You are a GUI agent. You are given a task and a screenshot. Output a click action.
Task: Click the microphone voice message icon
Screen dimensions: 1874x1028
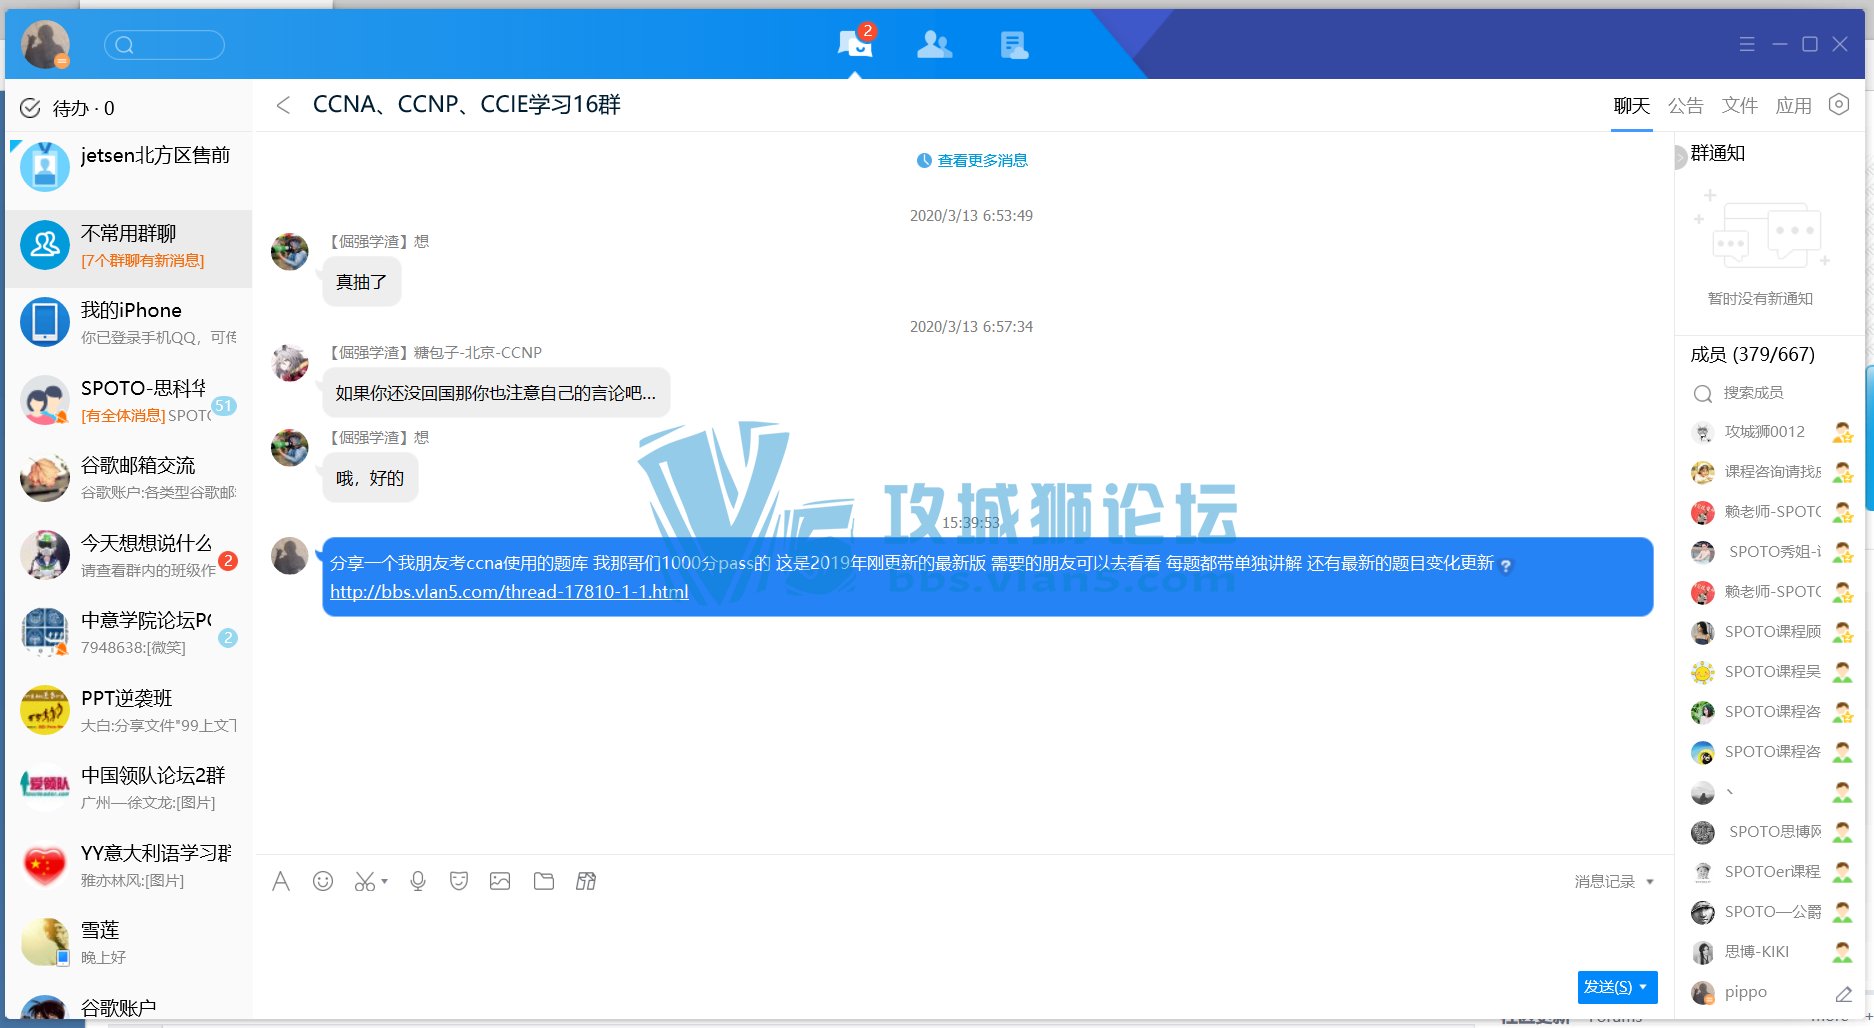(x=418, y=881)
